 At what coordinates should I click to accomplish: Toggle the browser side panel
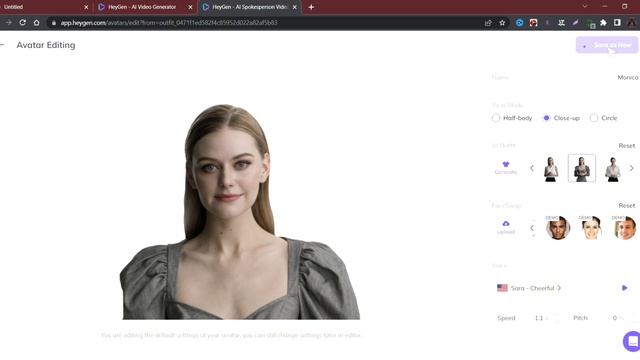[x=617, y=23]
